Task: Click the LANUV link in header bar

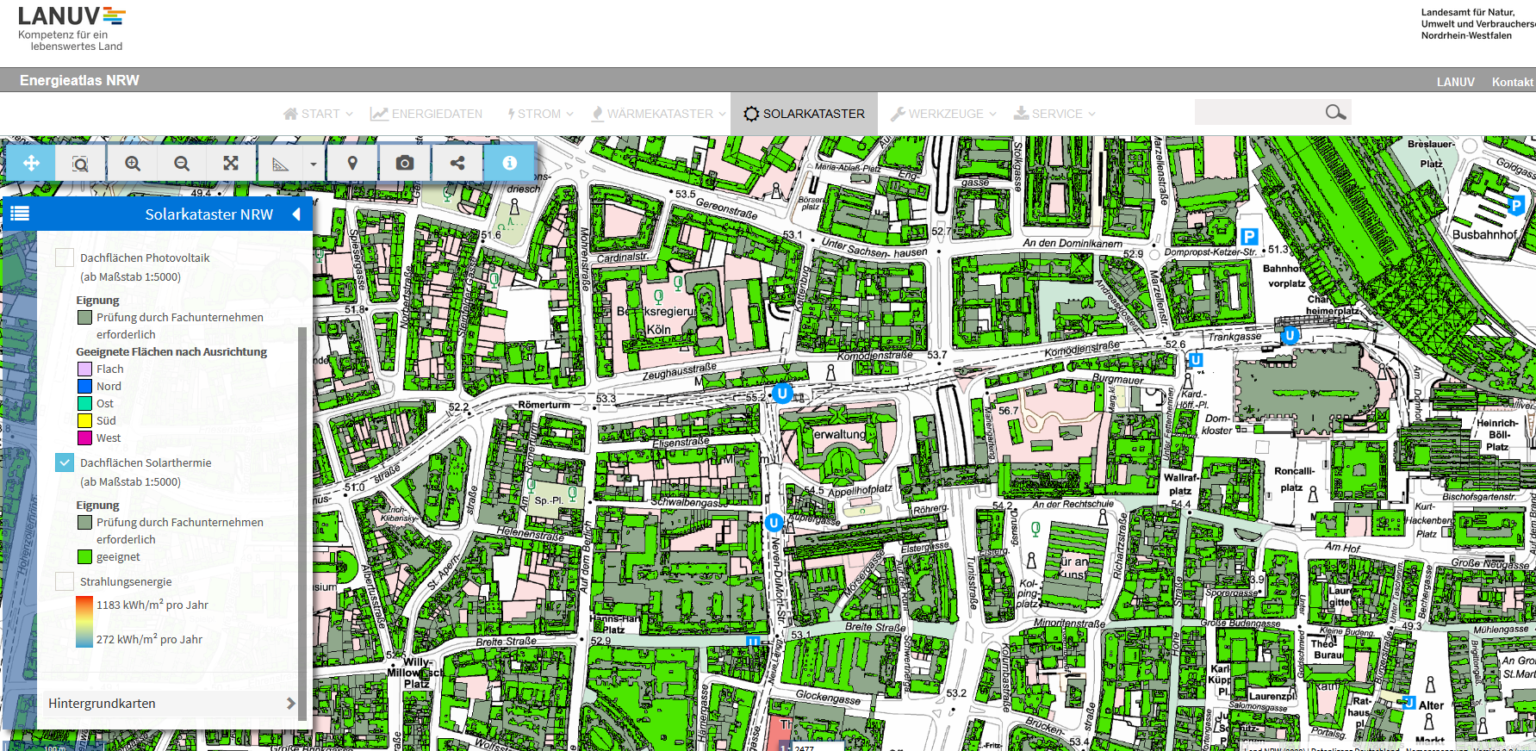Action: (1455, 82)
